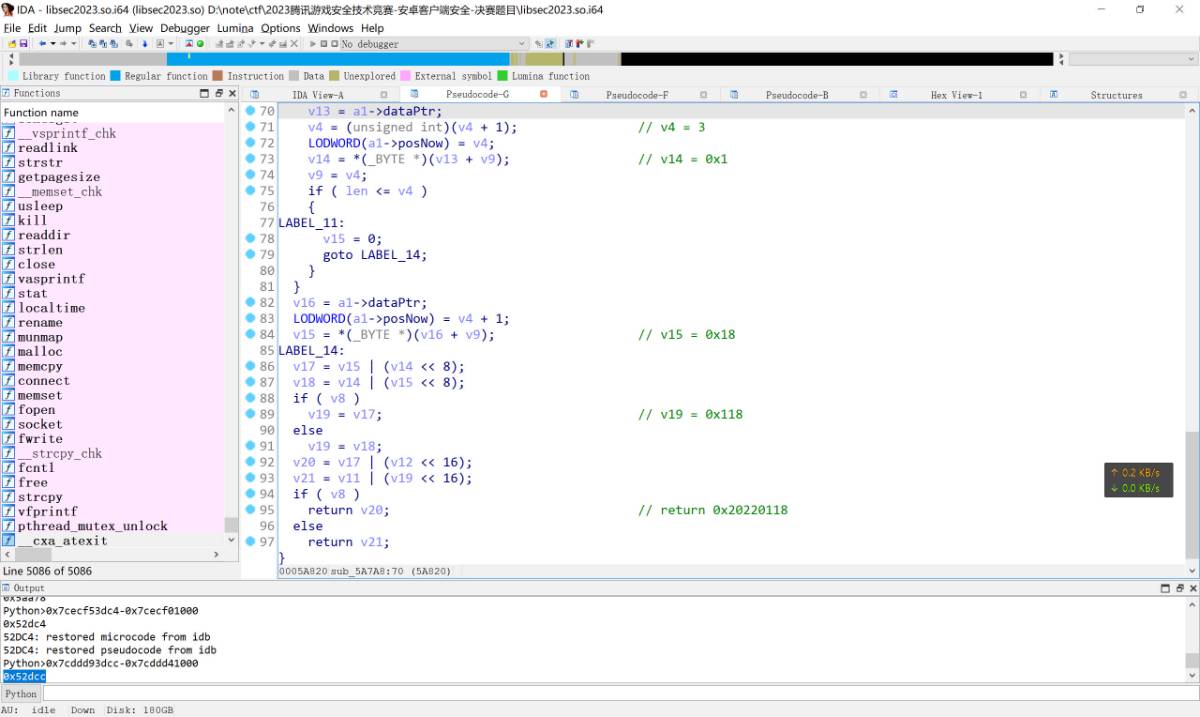The height and width of the screenshot is (717, 1200).
Task: Select the pthread_mutex_unlock function
Action: tap(92, 526)
